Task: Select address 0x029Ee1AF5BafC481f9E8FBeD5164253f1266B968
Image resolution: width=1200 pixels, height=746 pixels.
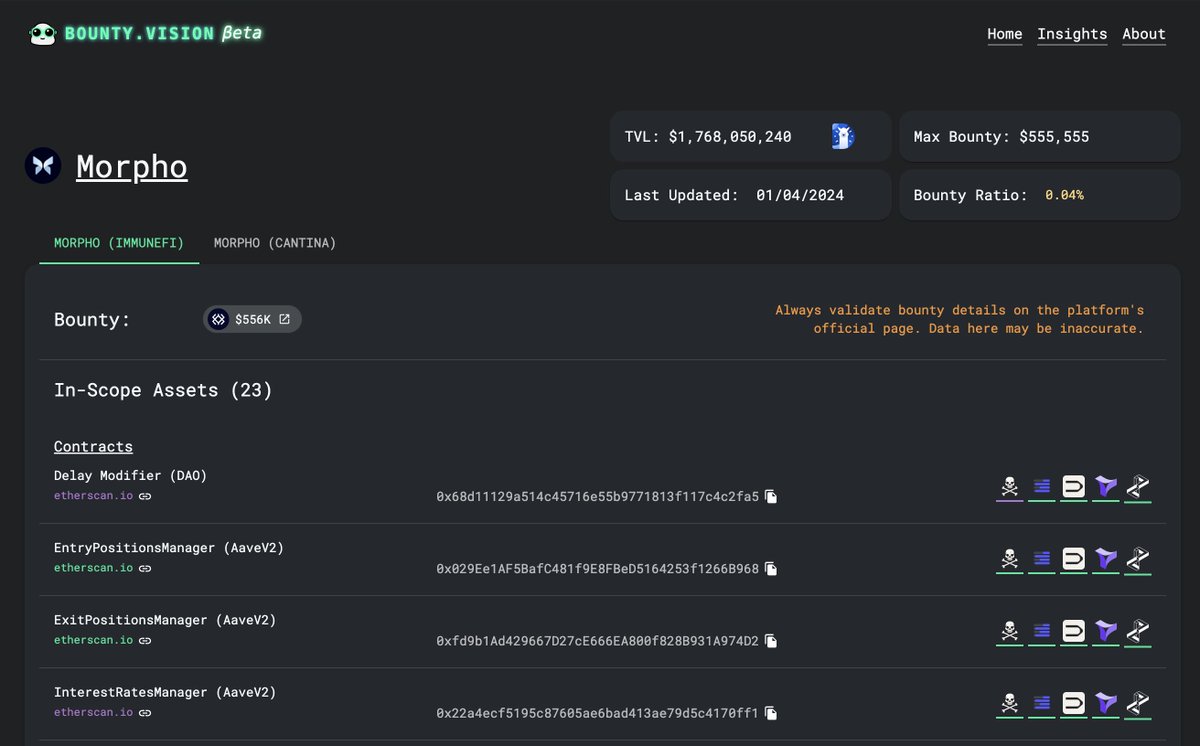Action: (x=598, y=568)
